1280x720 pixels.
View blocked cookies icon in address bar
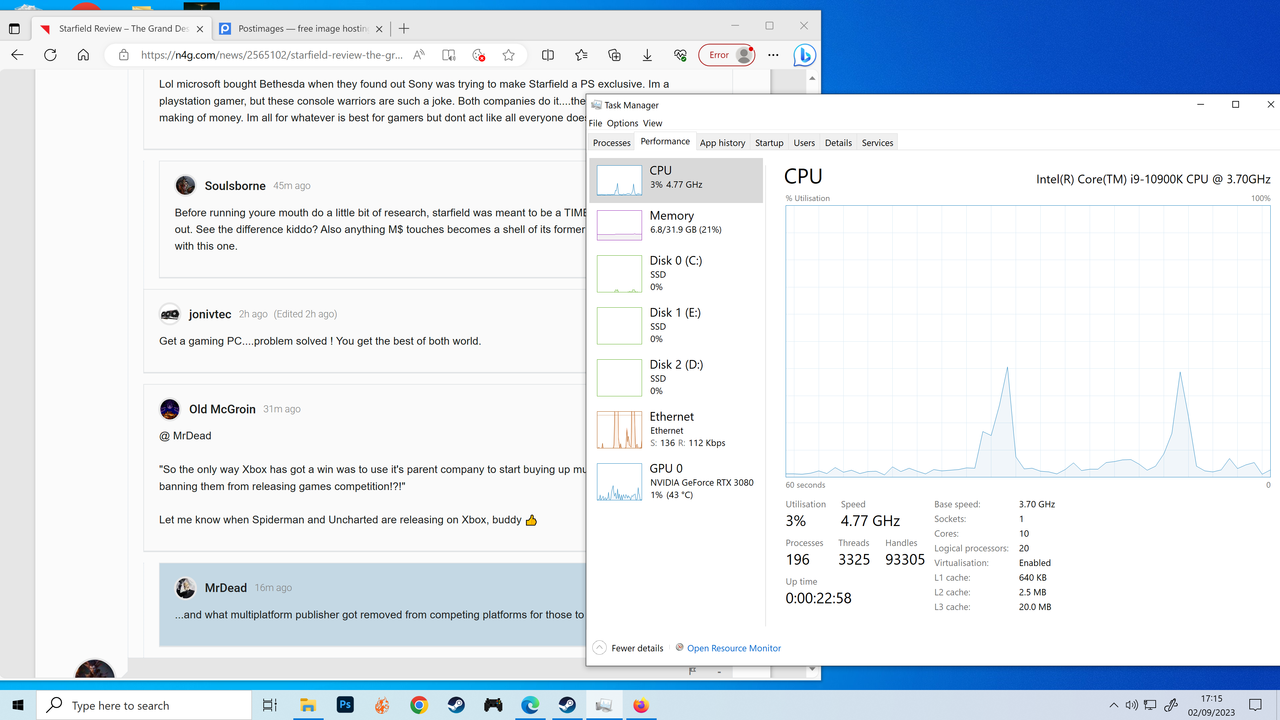(x=477, y=55)
